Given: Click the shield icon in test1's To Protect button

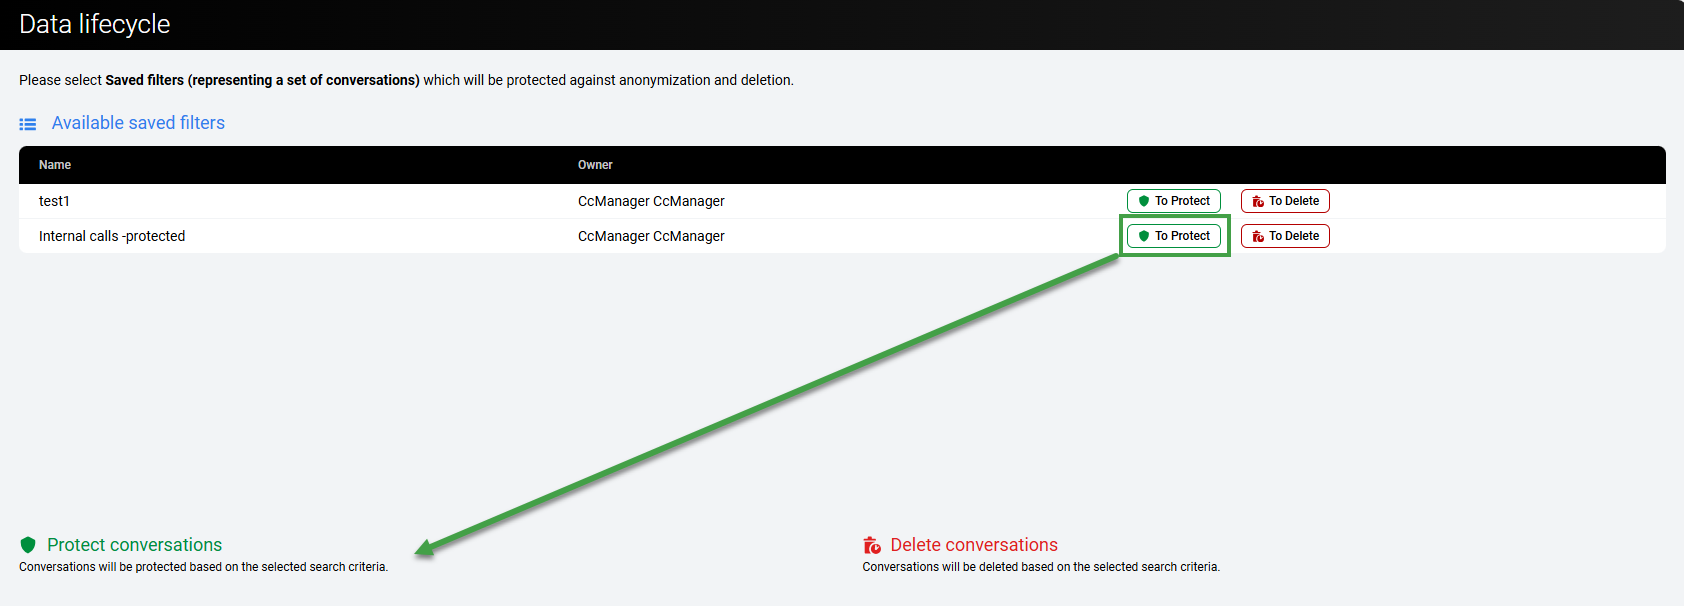Looking at the screenshot, I should pos(1144,201).
